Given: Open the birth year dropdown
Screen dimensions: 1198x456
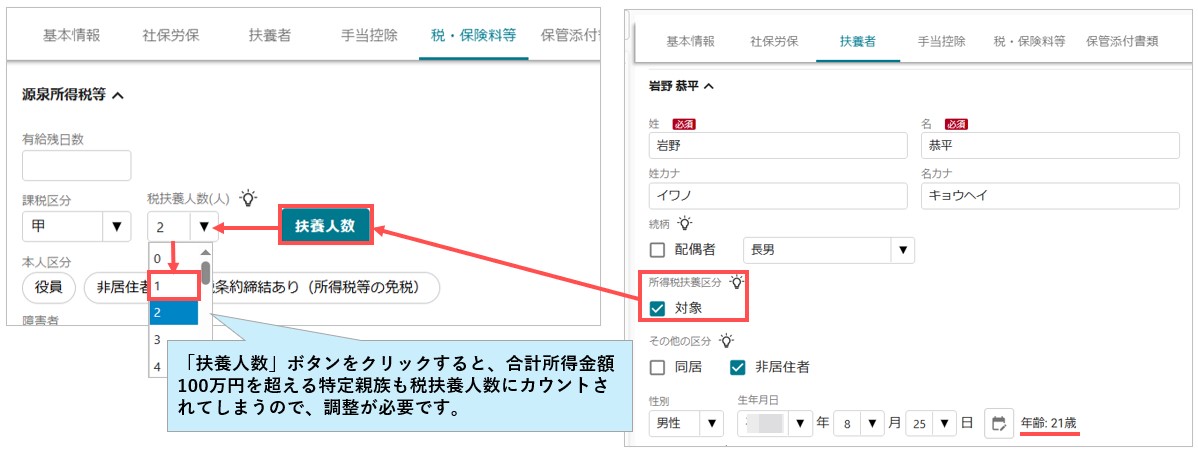Looking at the screenshot, I should point(775,424).
